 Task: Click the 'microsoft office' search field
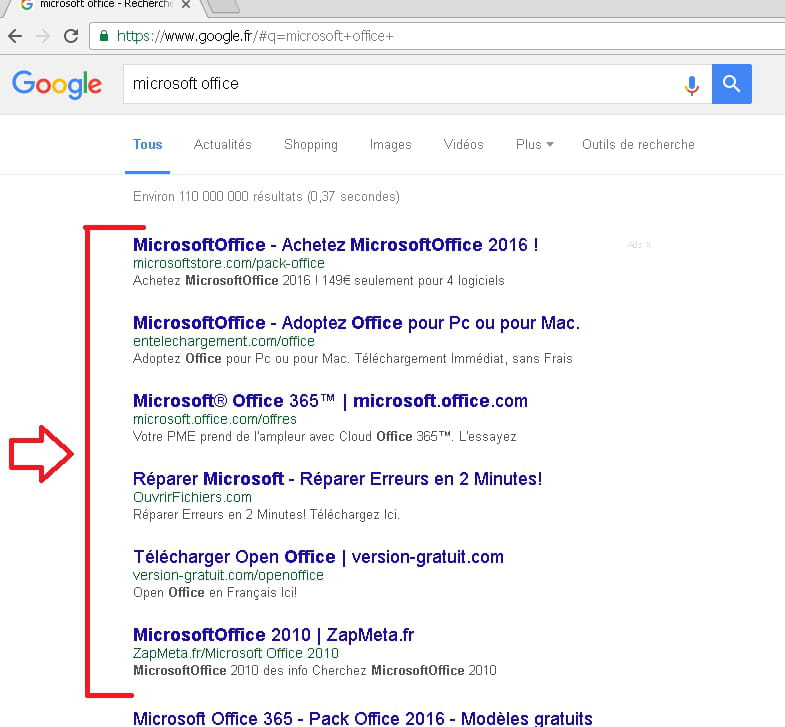tap(403, 84)
